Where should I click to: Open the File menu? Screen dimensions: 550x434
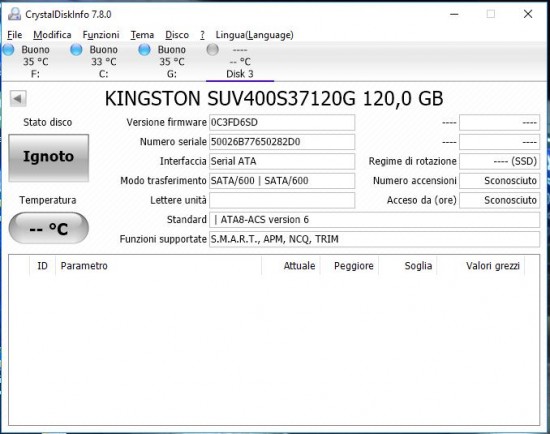pos(14,35)
